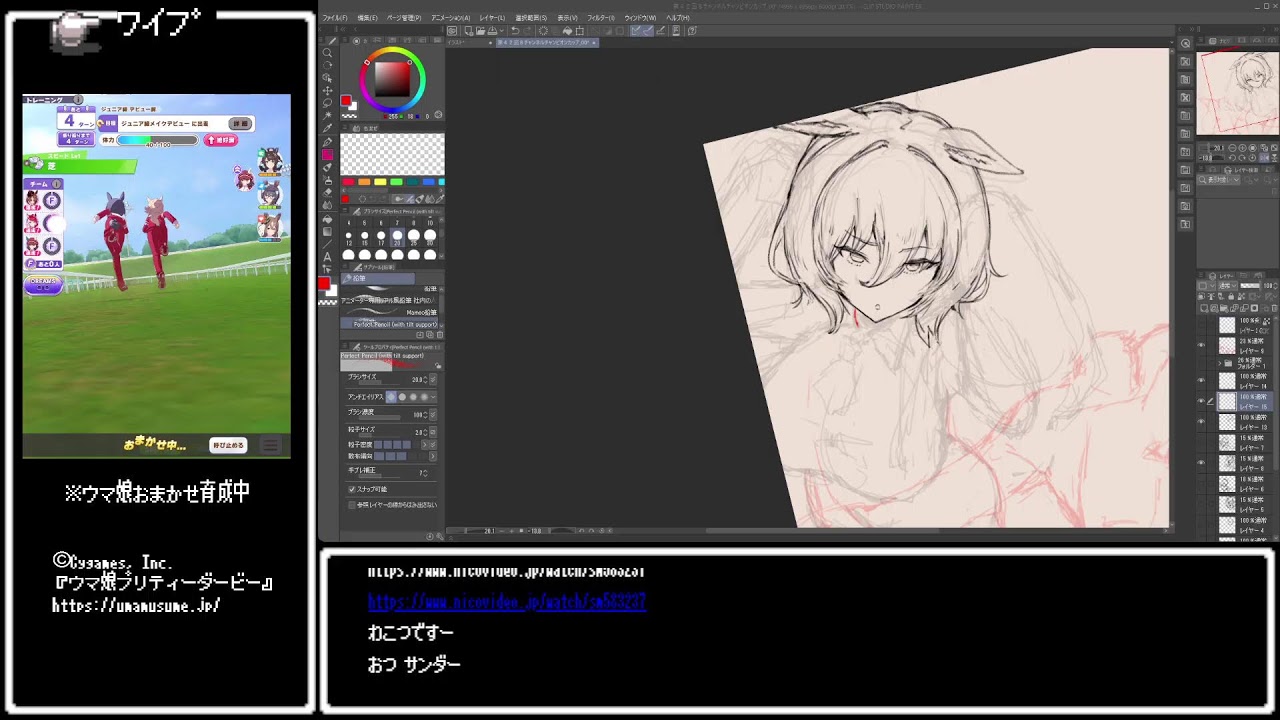The width and height of the screenshot is (1280, 720).
Task: Click the Redo arrow in command bar
Action: click(528, 30)
